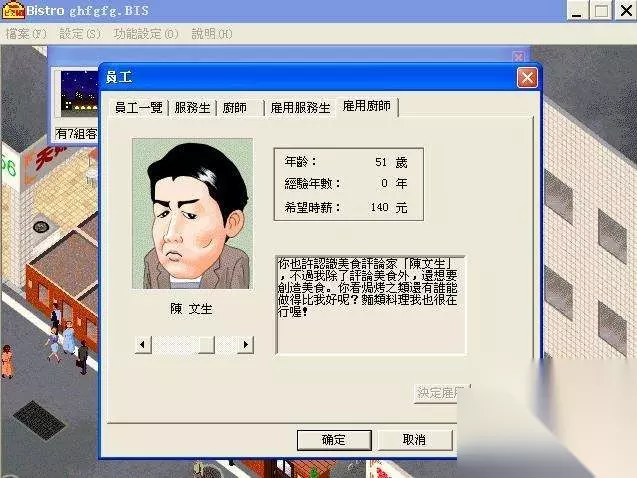The image size is (637, 478).
Task: Switch to the 廚師 tab
Action: [x=240, y=108]
